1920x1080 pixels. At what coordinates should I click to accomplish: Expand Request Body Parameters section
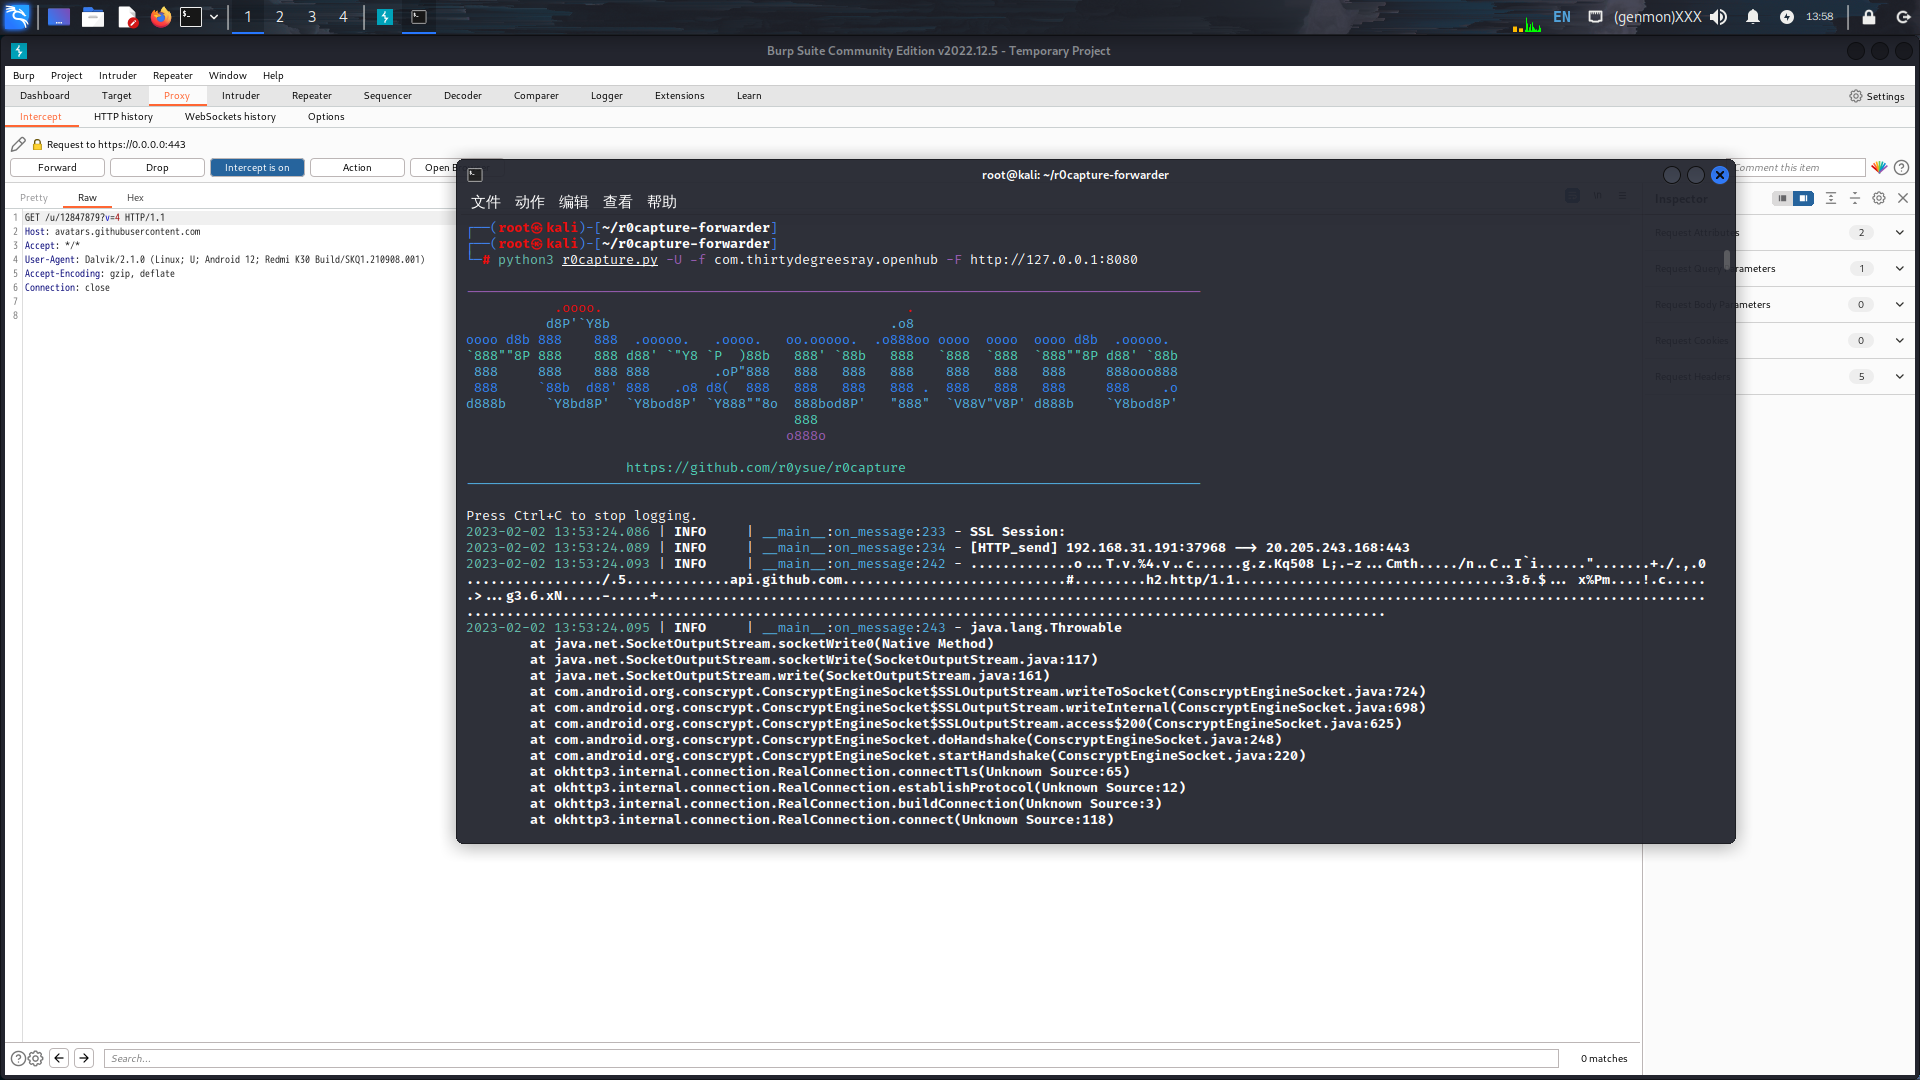[1899, 305]
